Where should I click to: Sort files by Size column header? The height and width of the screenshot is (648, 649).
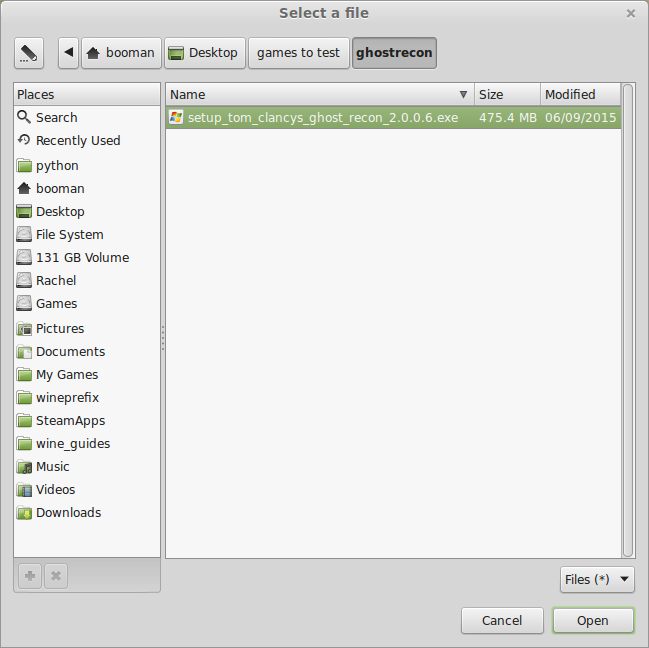[507, 94]
